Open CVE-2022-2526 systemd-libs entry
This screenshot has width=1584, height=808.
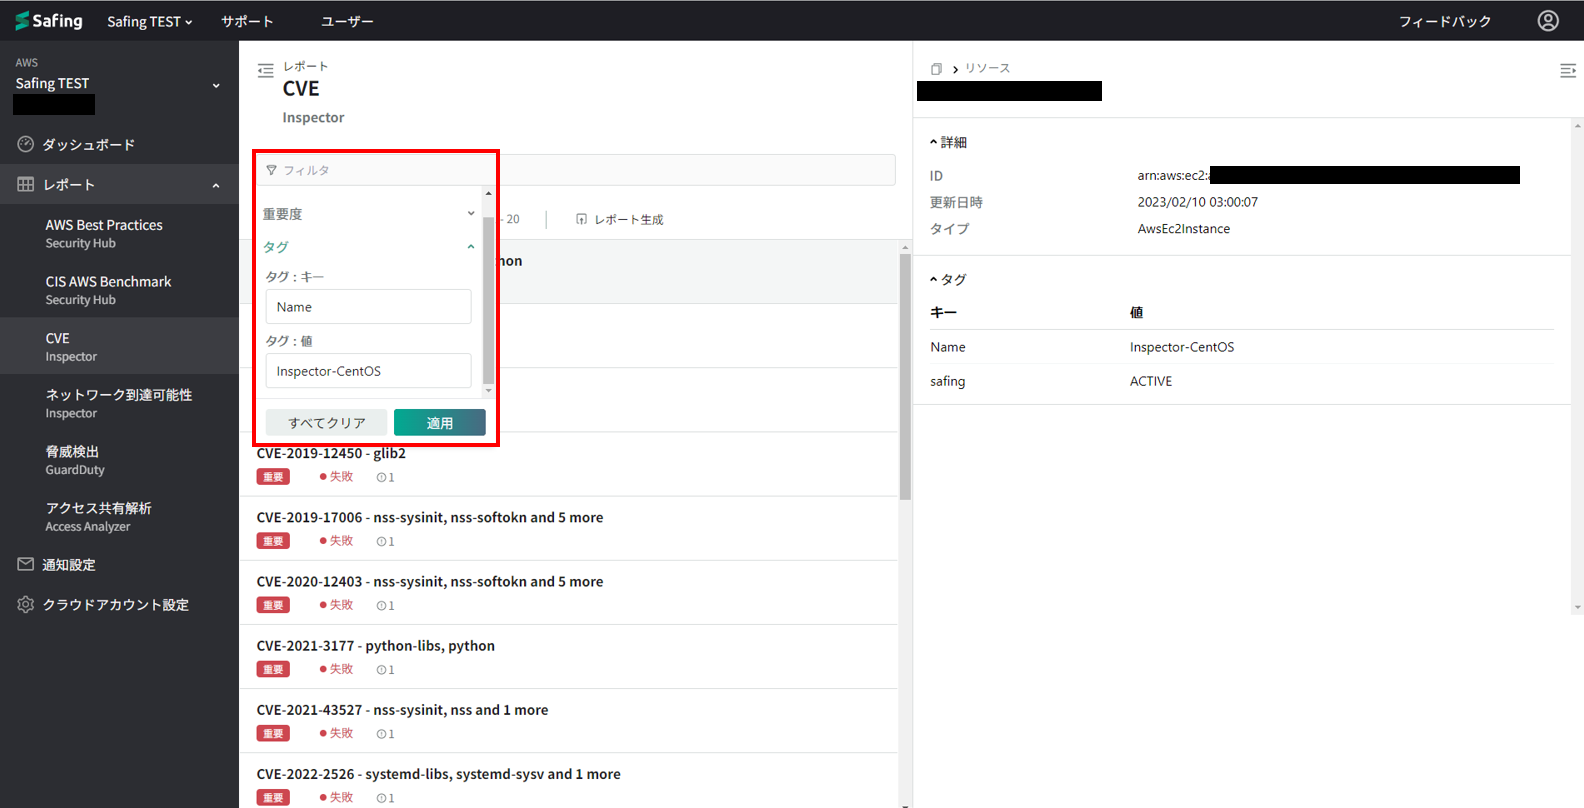click(x=568, y=781)
